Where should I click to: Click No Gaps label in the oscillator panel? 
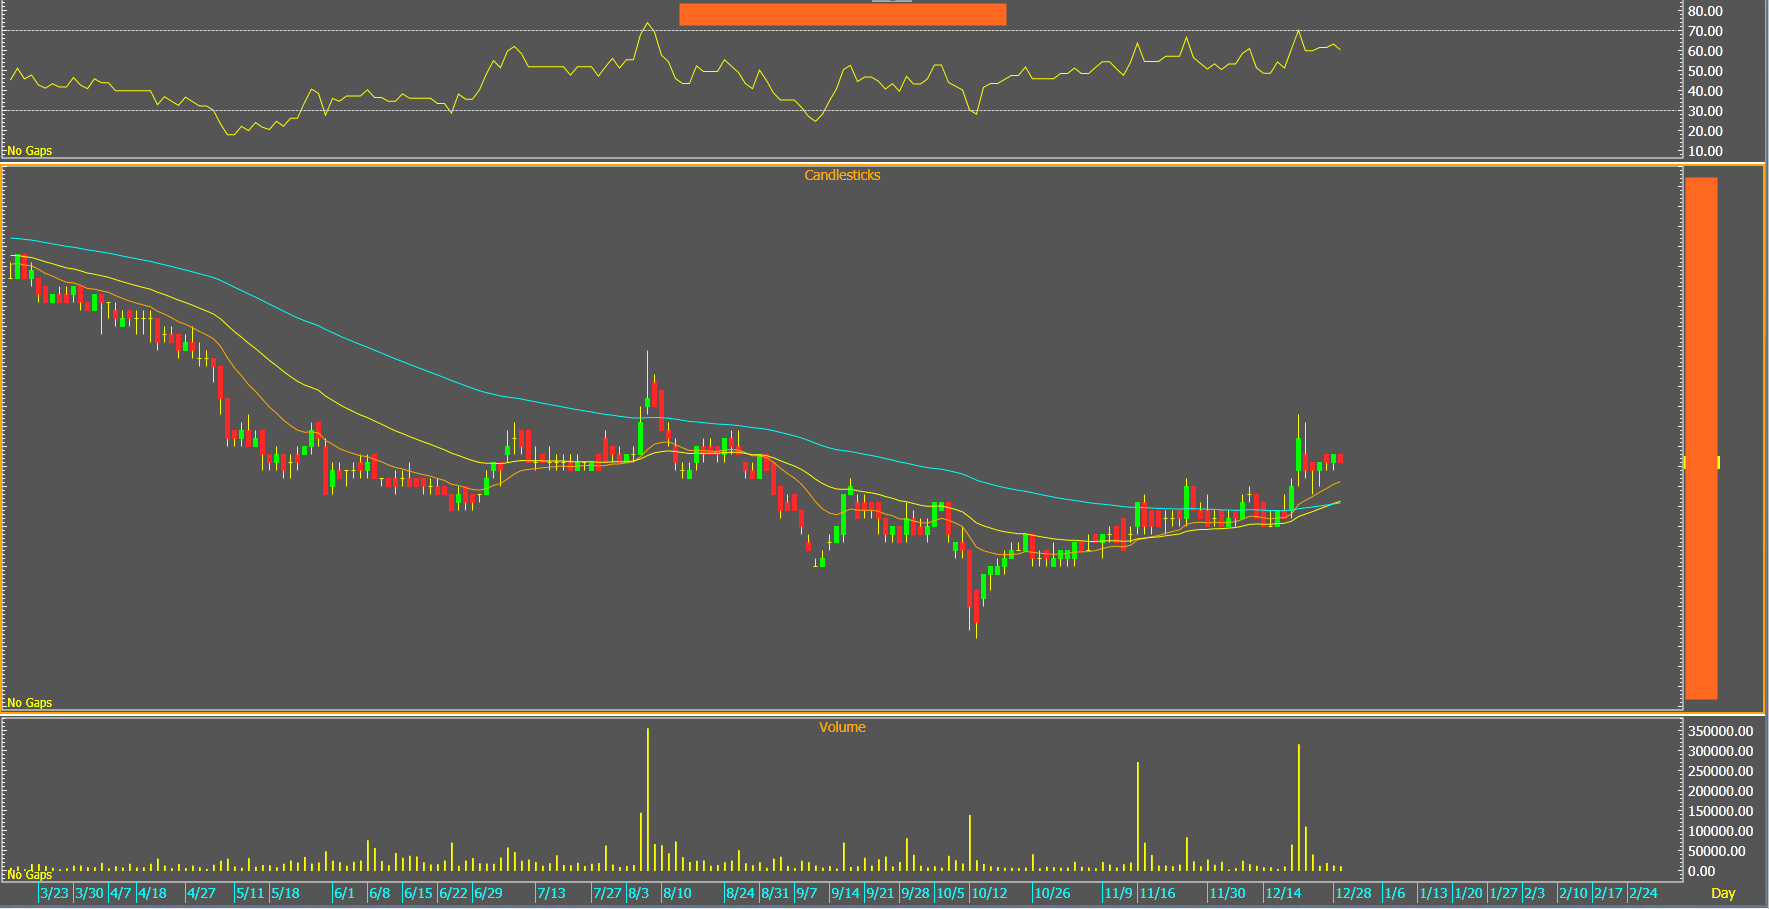pos(29,151)
